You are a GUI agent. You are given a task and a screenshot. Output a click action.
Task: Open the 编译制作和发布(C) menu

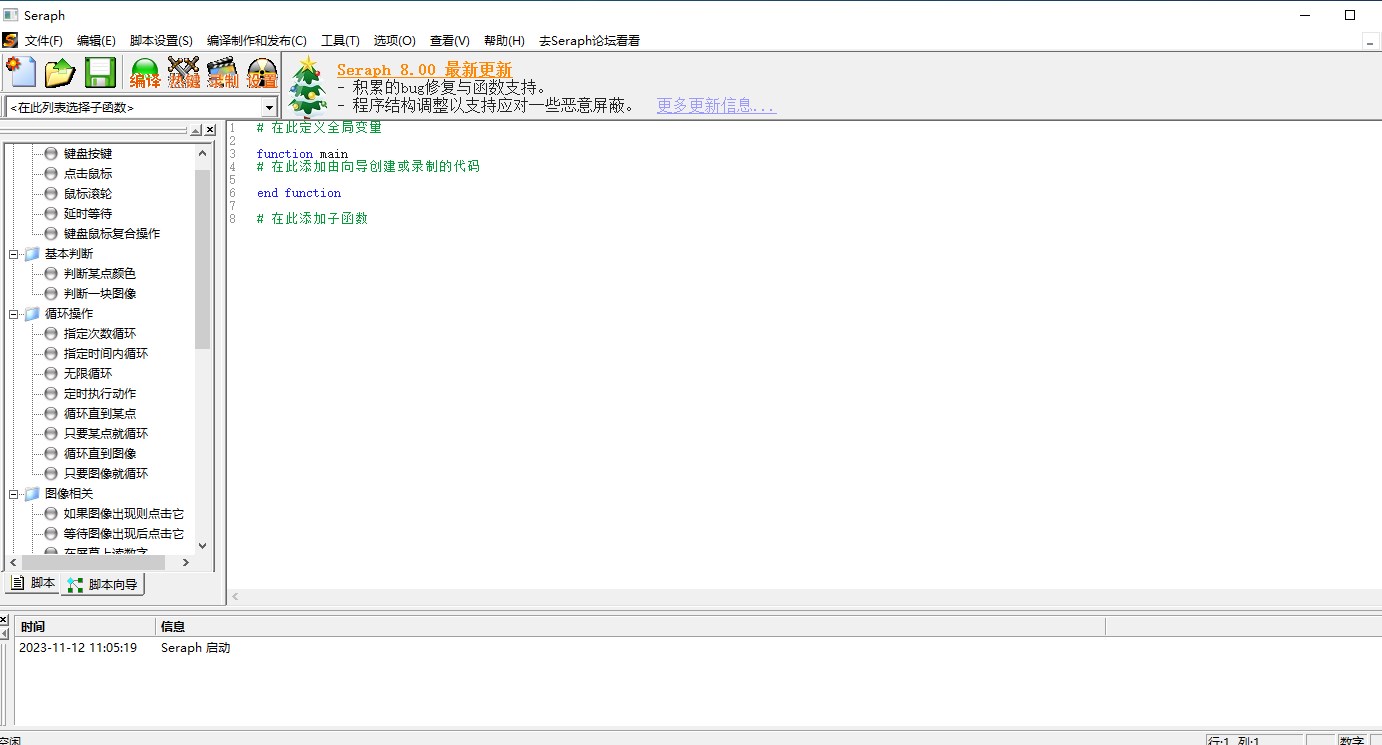(x=257, y=41)
